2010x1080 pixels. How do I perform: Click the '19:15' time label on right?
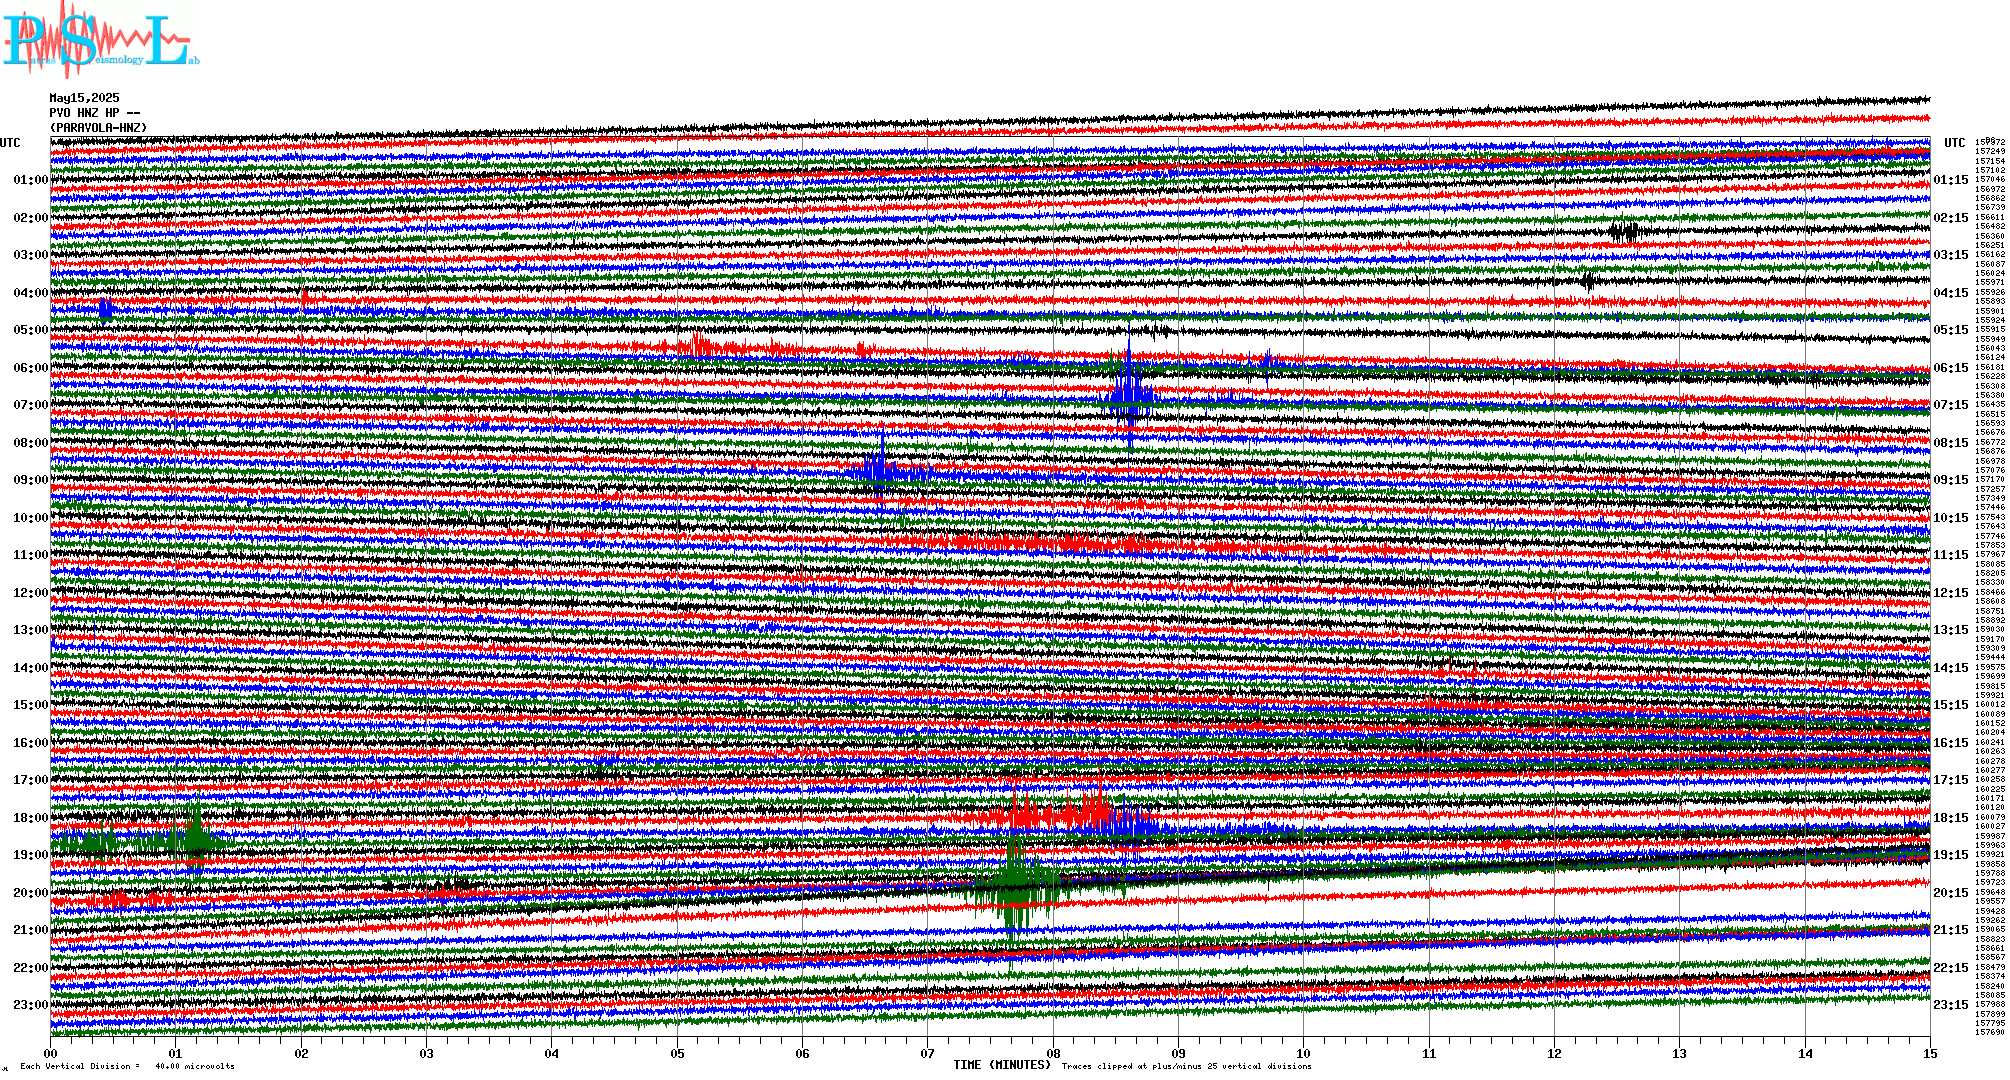pyautogui.click(x=1951, y=855)
